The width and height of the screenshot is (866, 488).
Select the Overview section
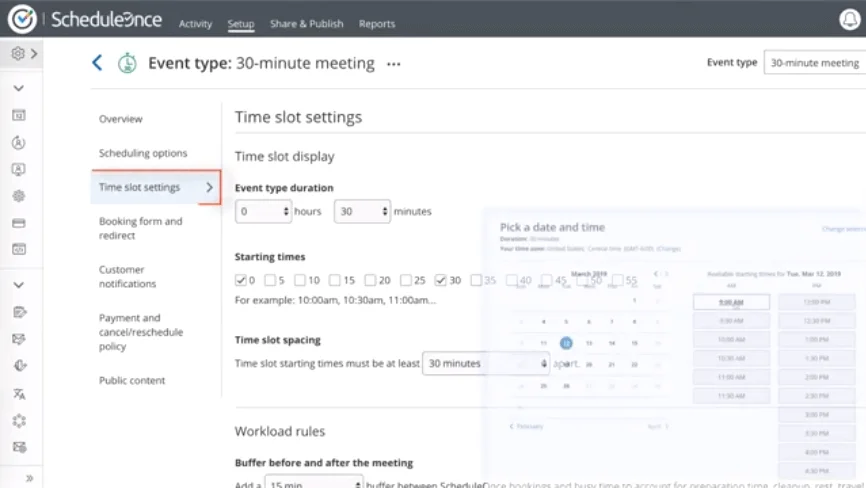pyautogui.click(x=120, y=119)
